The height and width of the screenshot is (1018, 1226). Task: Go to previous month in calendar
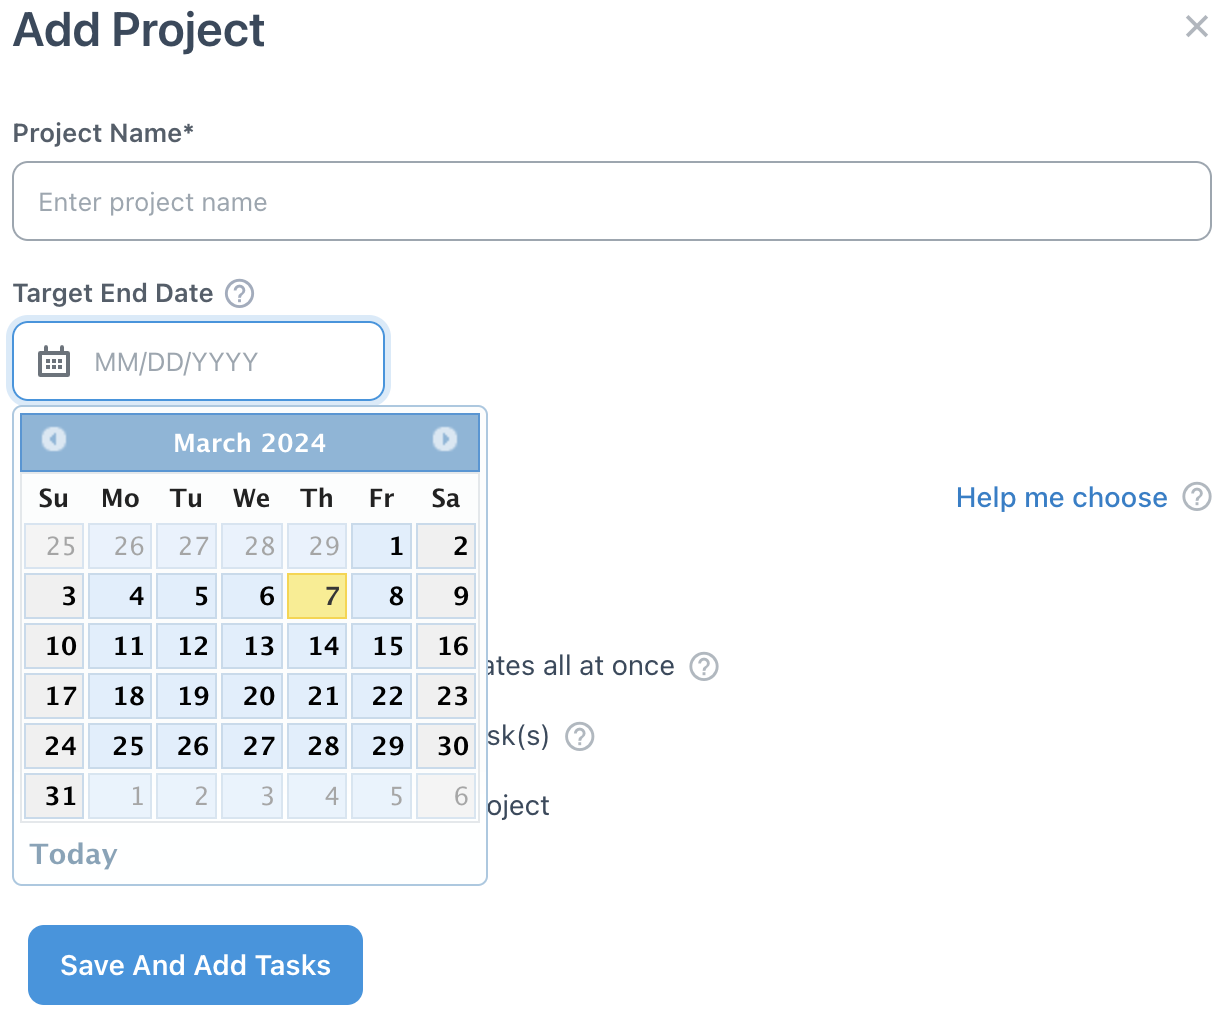click(x=54, y=439)
